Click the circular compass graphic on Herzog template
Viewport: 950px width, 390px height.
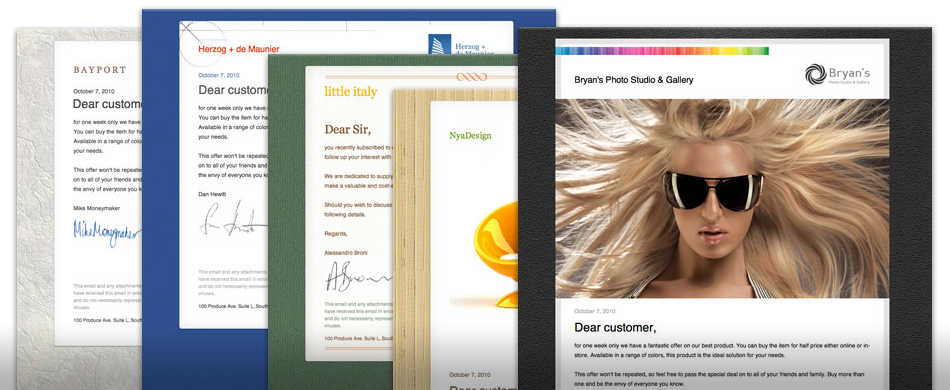click(x=202, y=44)
